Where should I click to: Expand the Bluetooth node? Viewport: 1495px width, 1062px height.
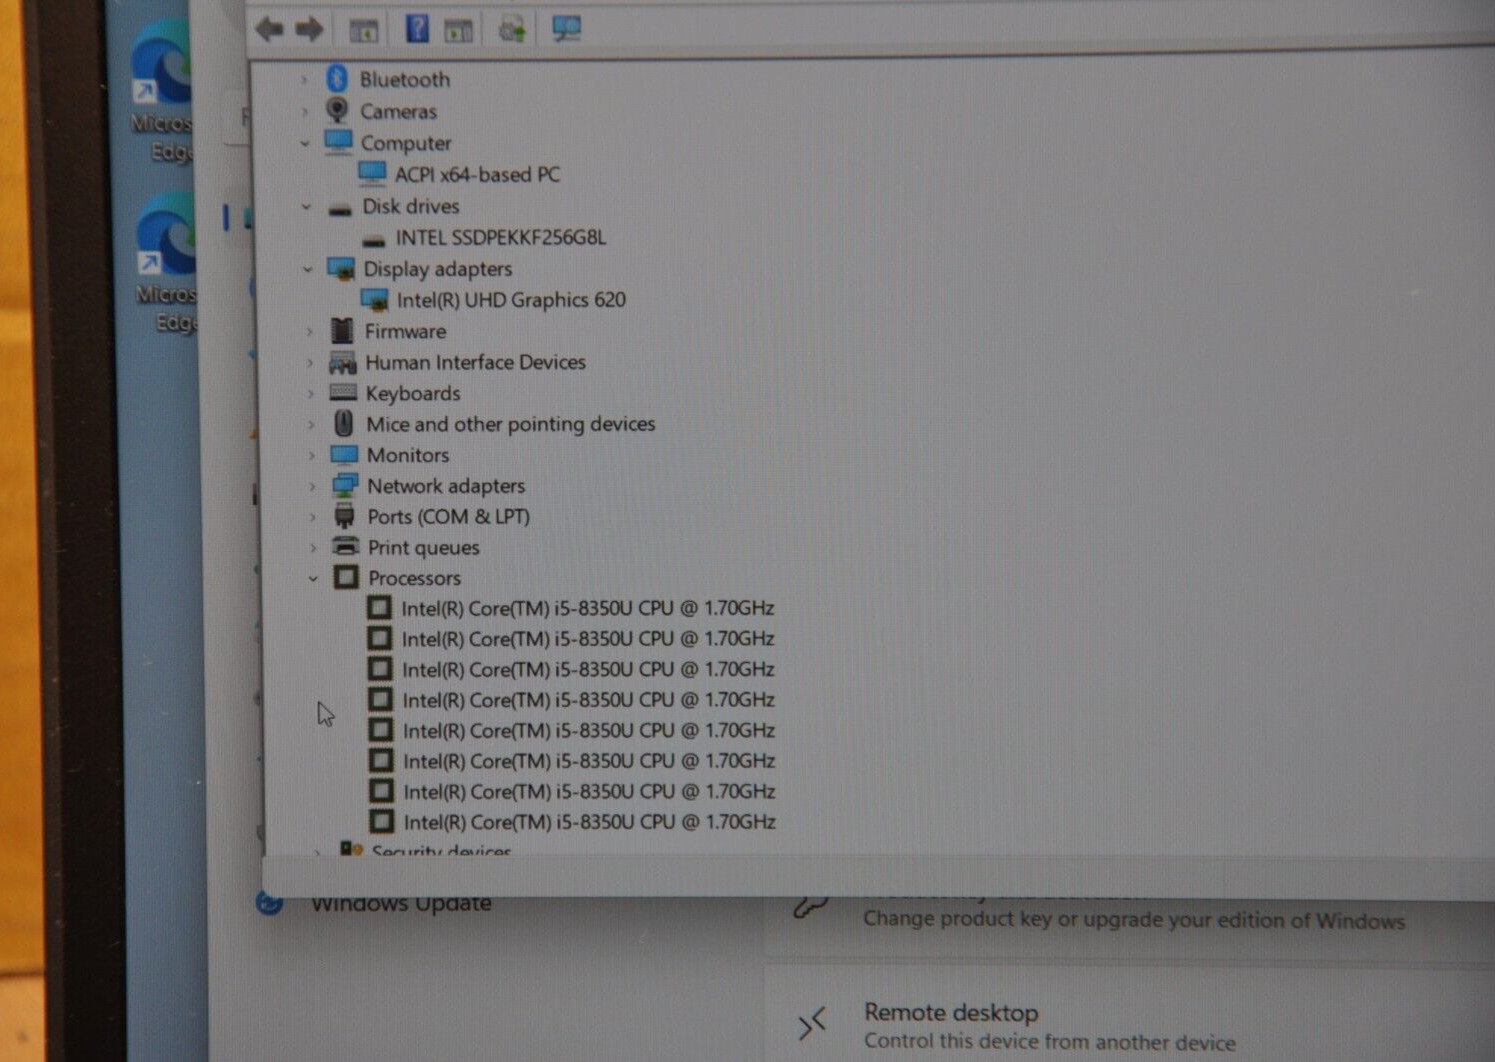[x=304, y=79]
